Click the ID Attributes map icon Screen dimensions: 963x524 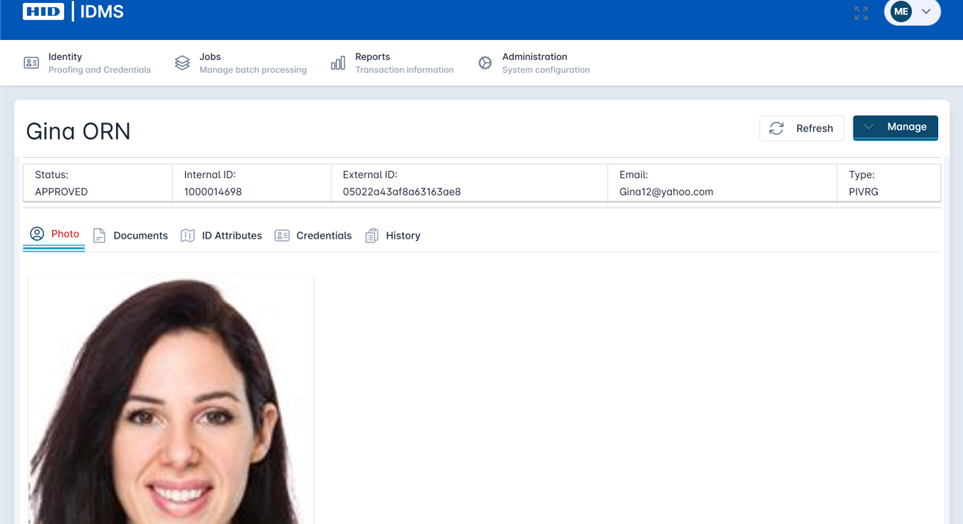[188, 235]
